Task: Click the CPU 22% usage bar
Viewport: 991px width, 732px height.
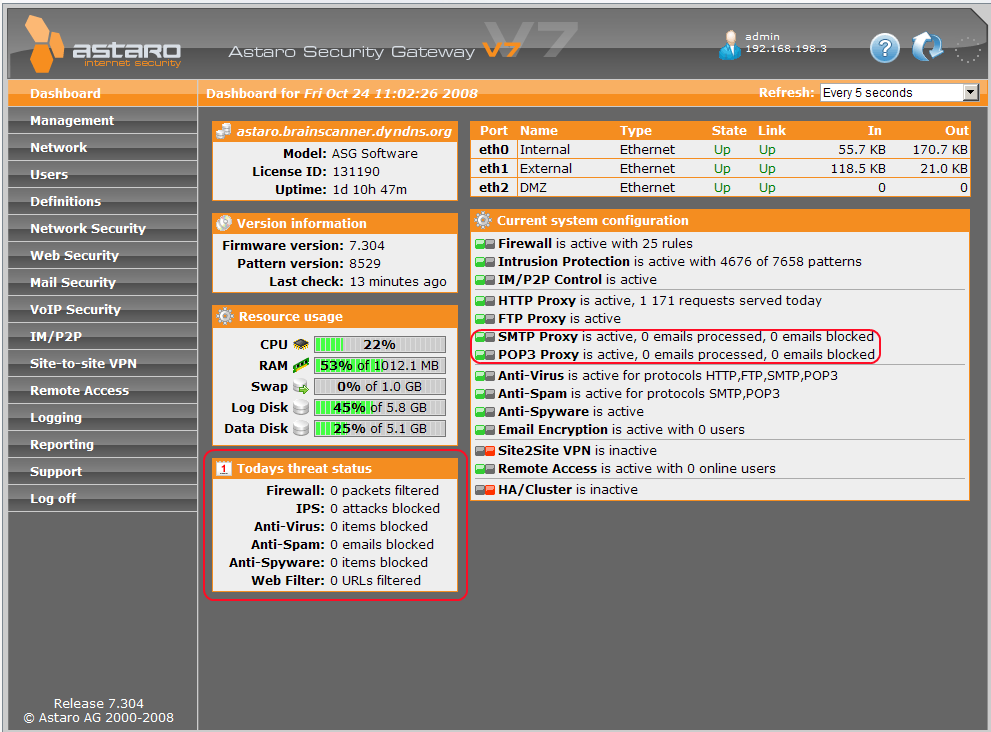Action: pos(380,345)
